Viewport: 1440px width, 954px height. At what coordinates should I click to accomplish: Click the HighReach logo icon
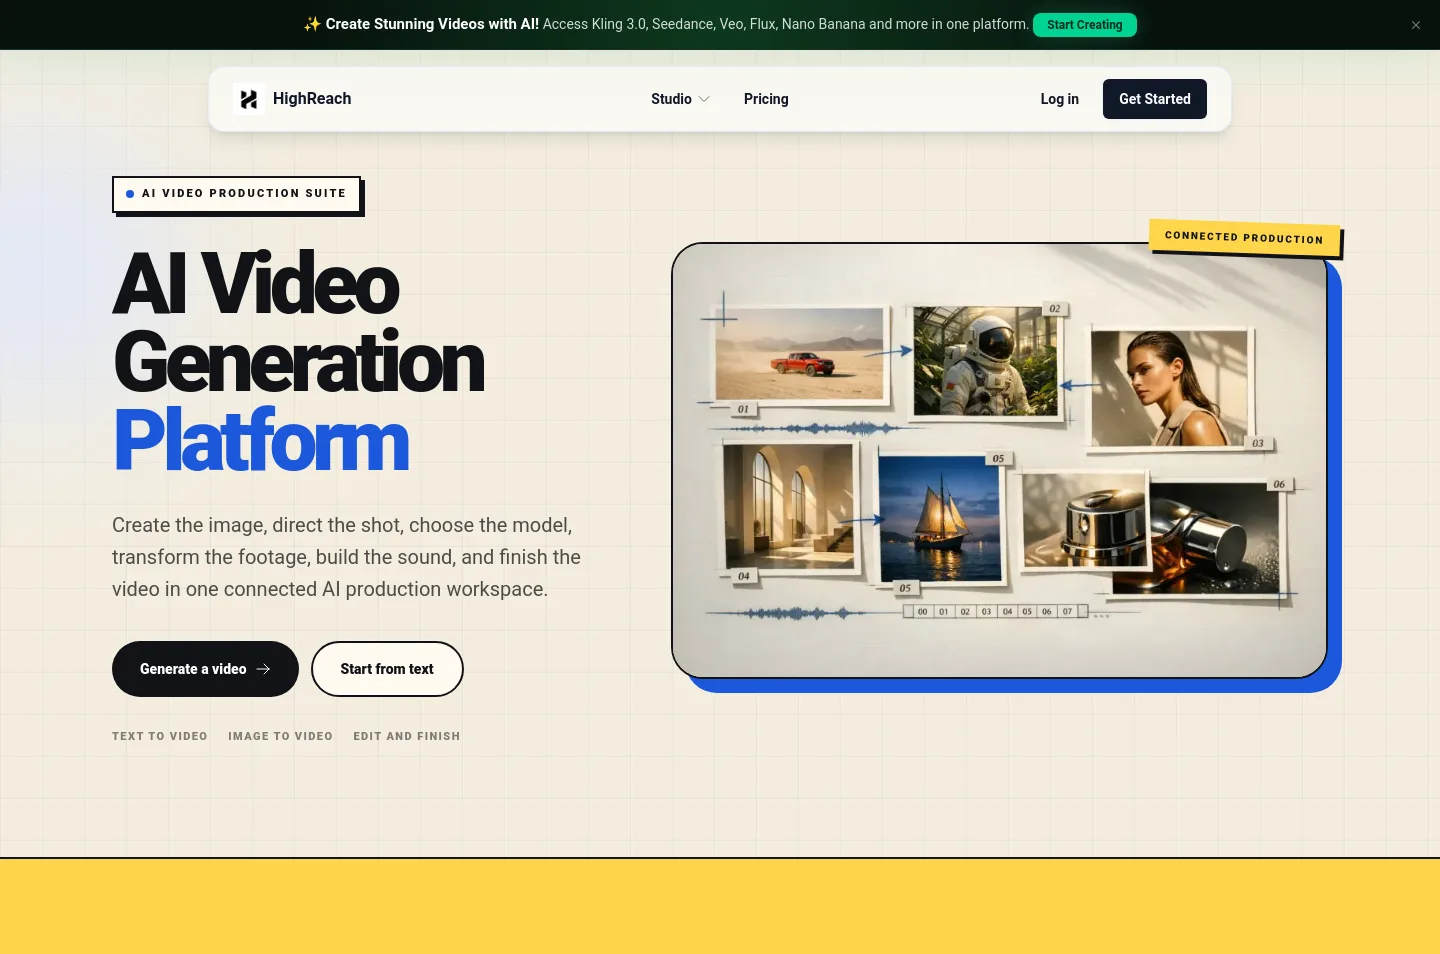click(x=249, y=99)
